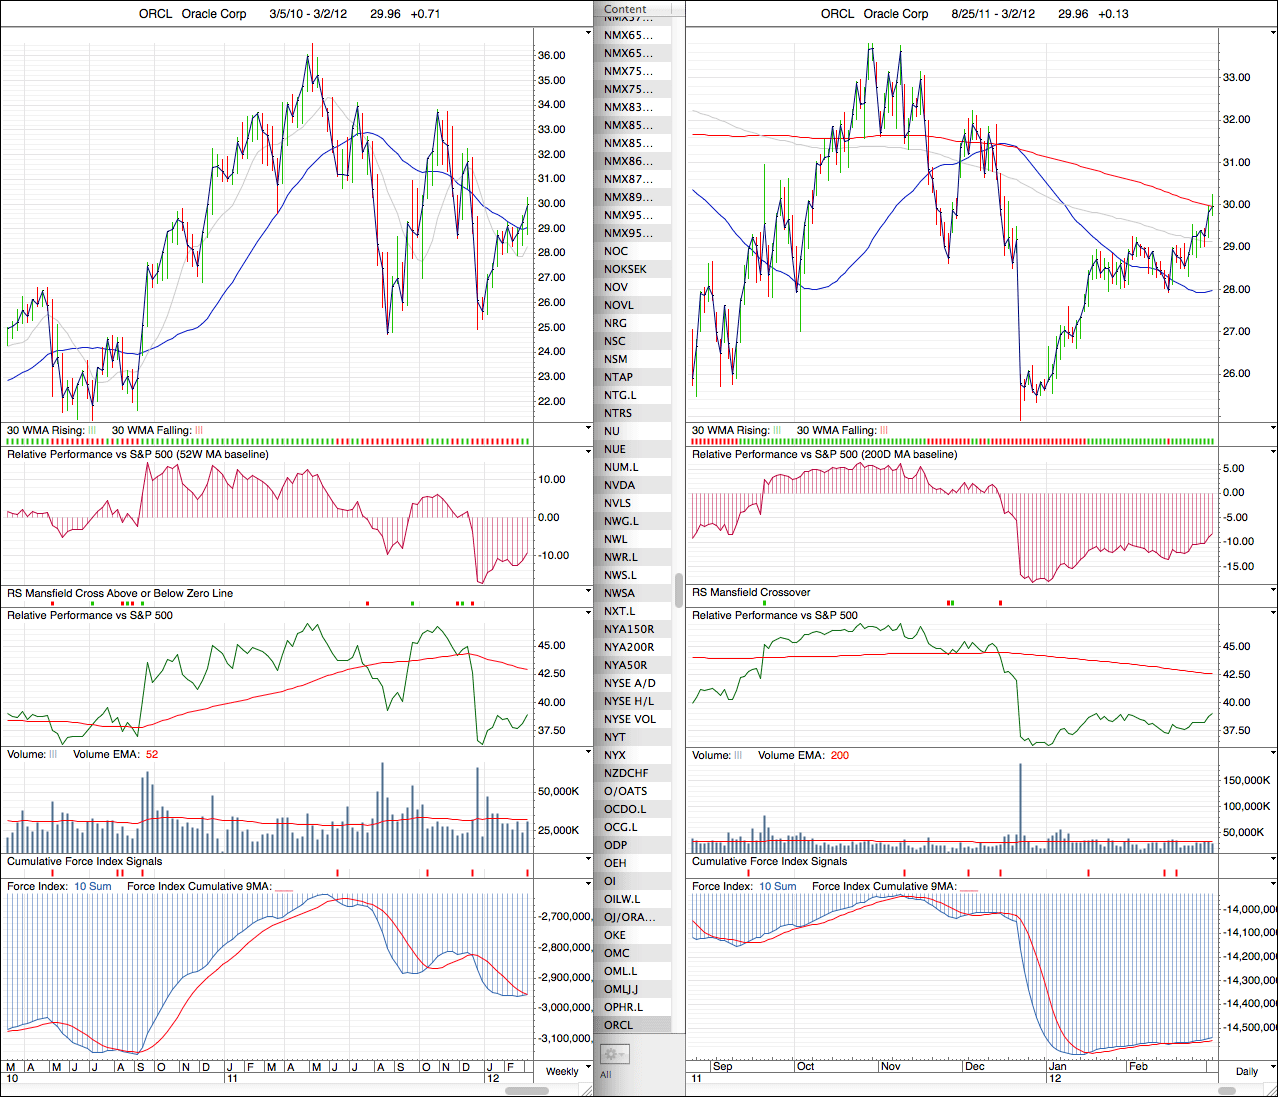Open the daily RS Mansfield Crossover panel menu arrow
This screenshot has height=1097, width=1278.
[1273, 591]
